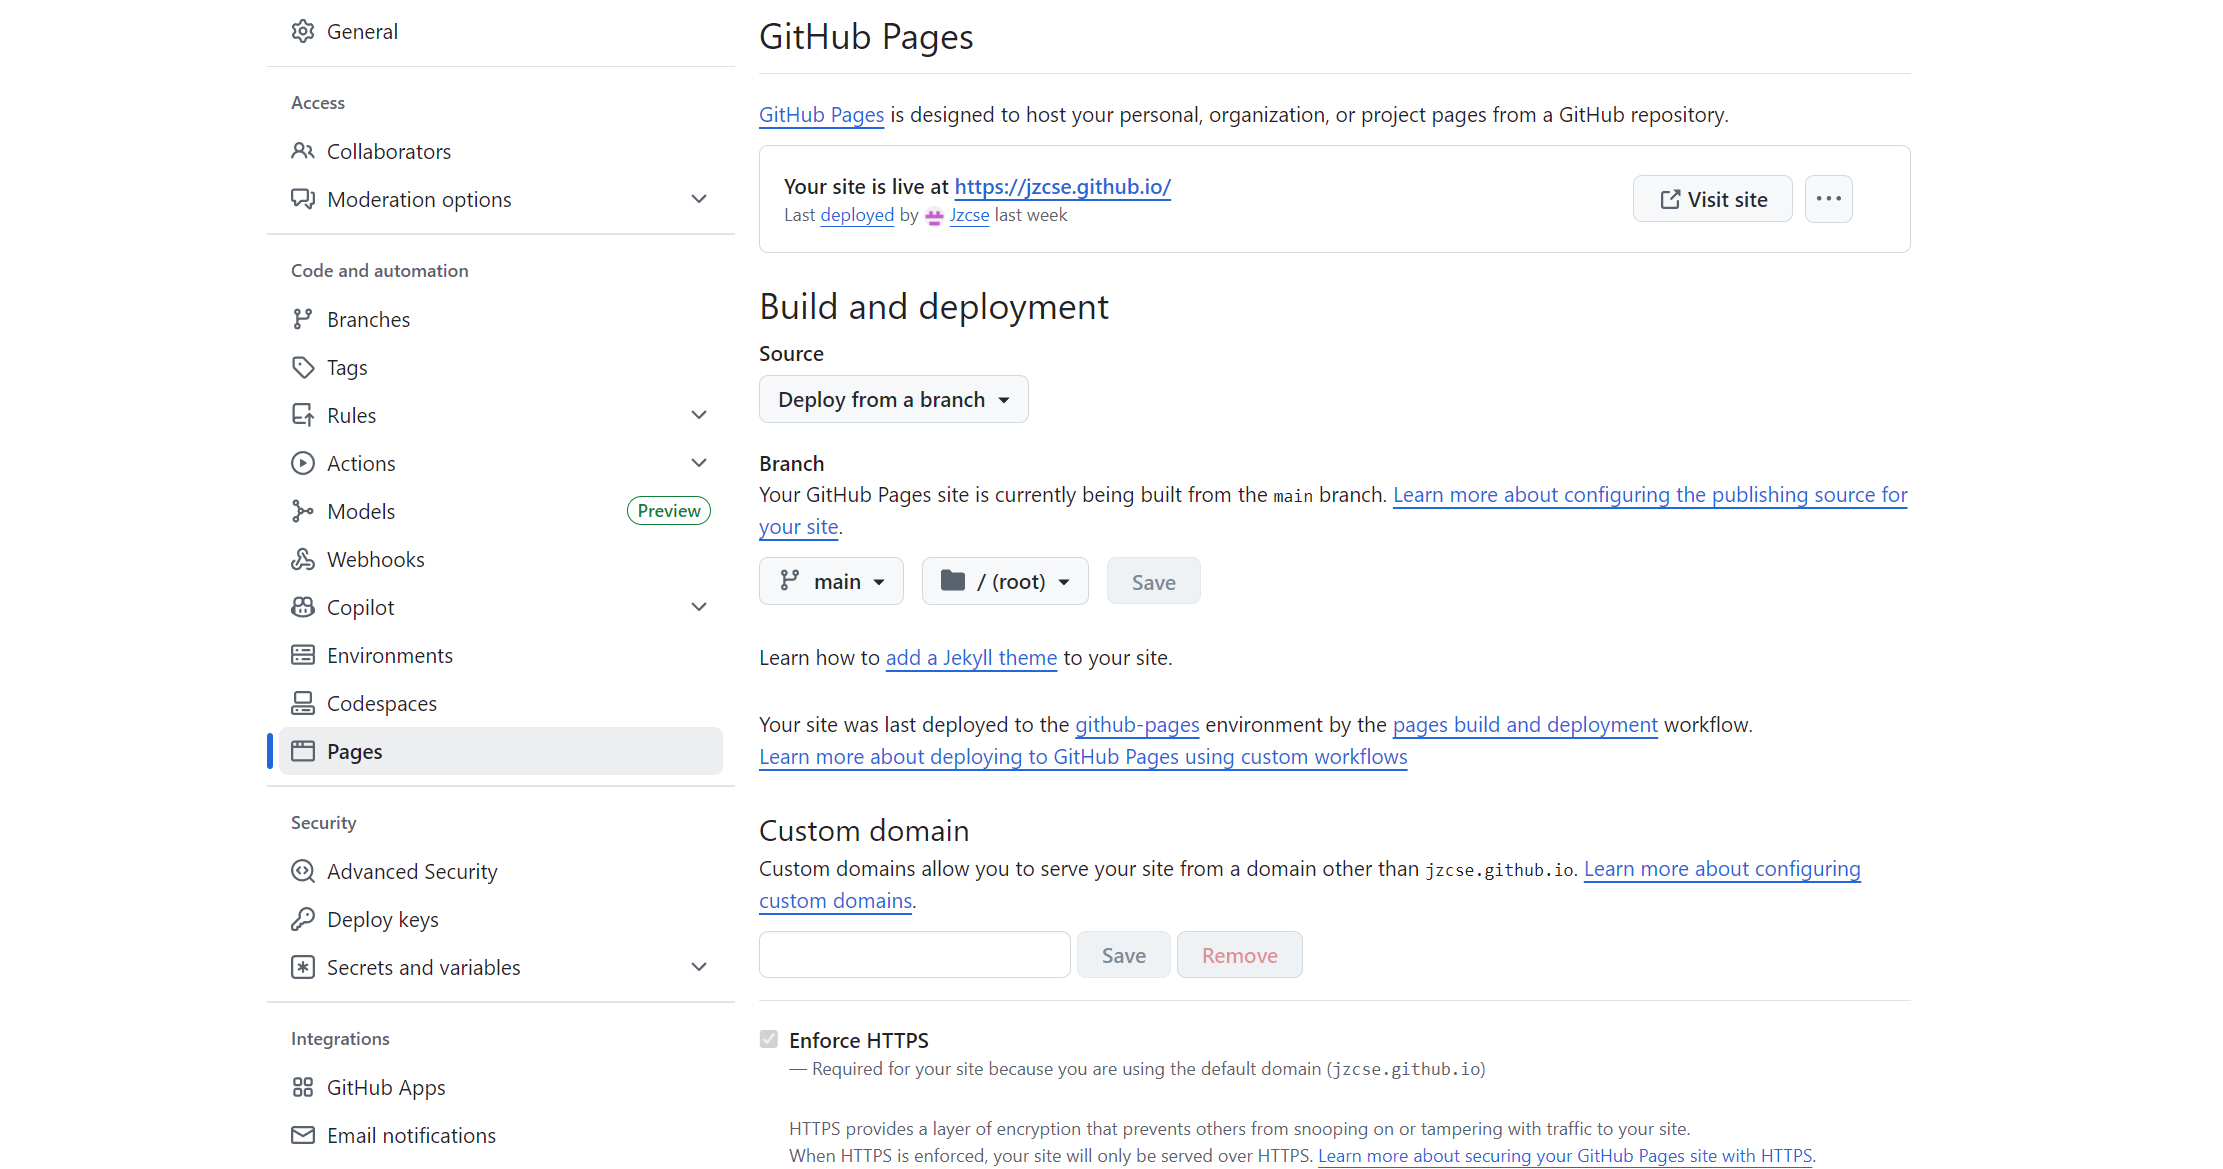Toggle the Enforce HTTPS checkbox
The image size is (2223, 1169).
pos(768,1040)
